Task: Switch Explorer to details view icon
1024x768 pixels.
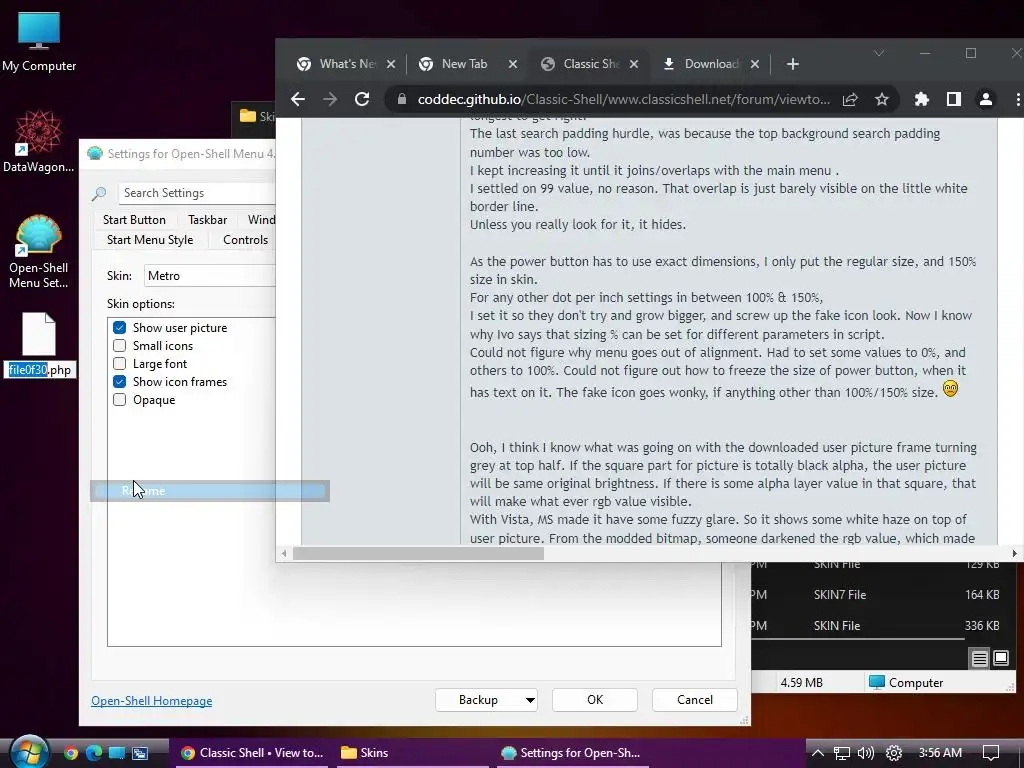Action: (x=980, y=658)
